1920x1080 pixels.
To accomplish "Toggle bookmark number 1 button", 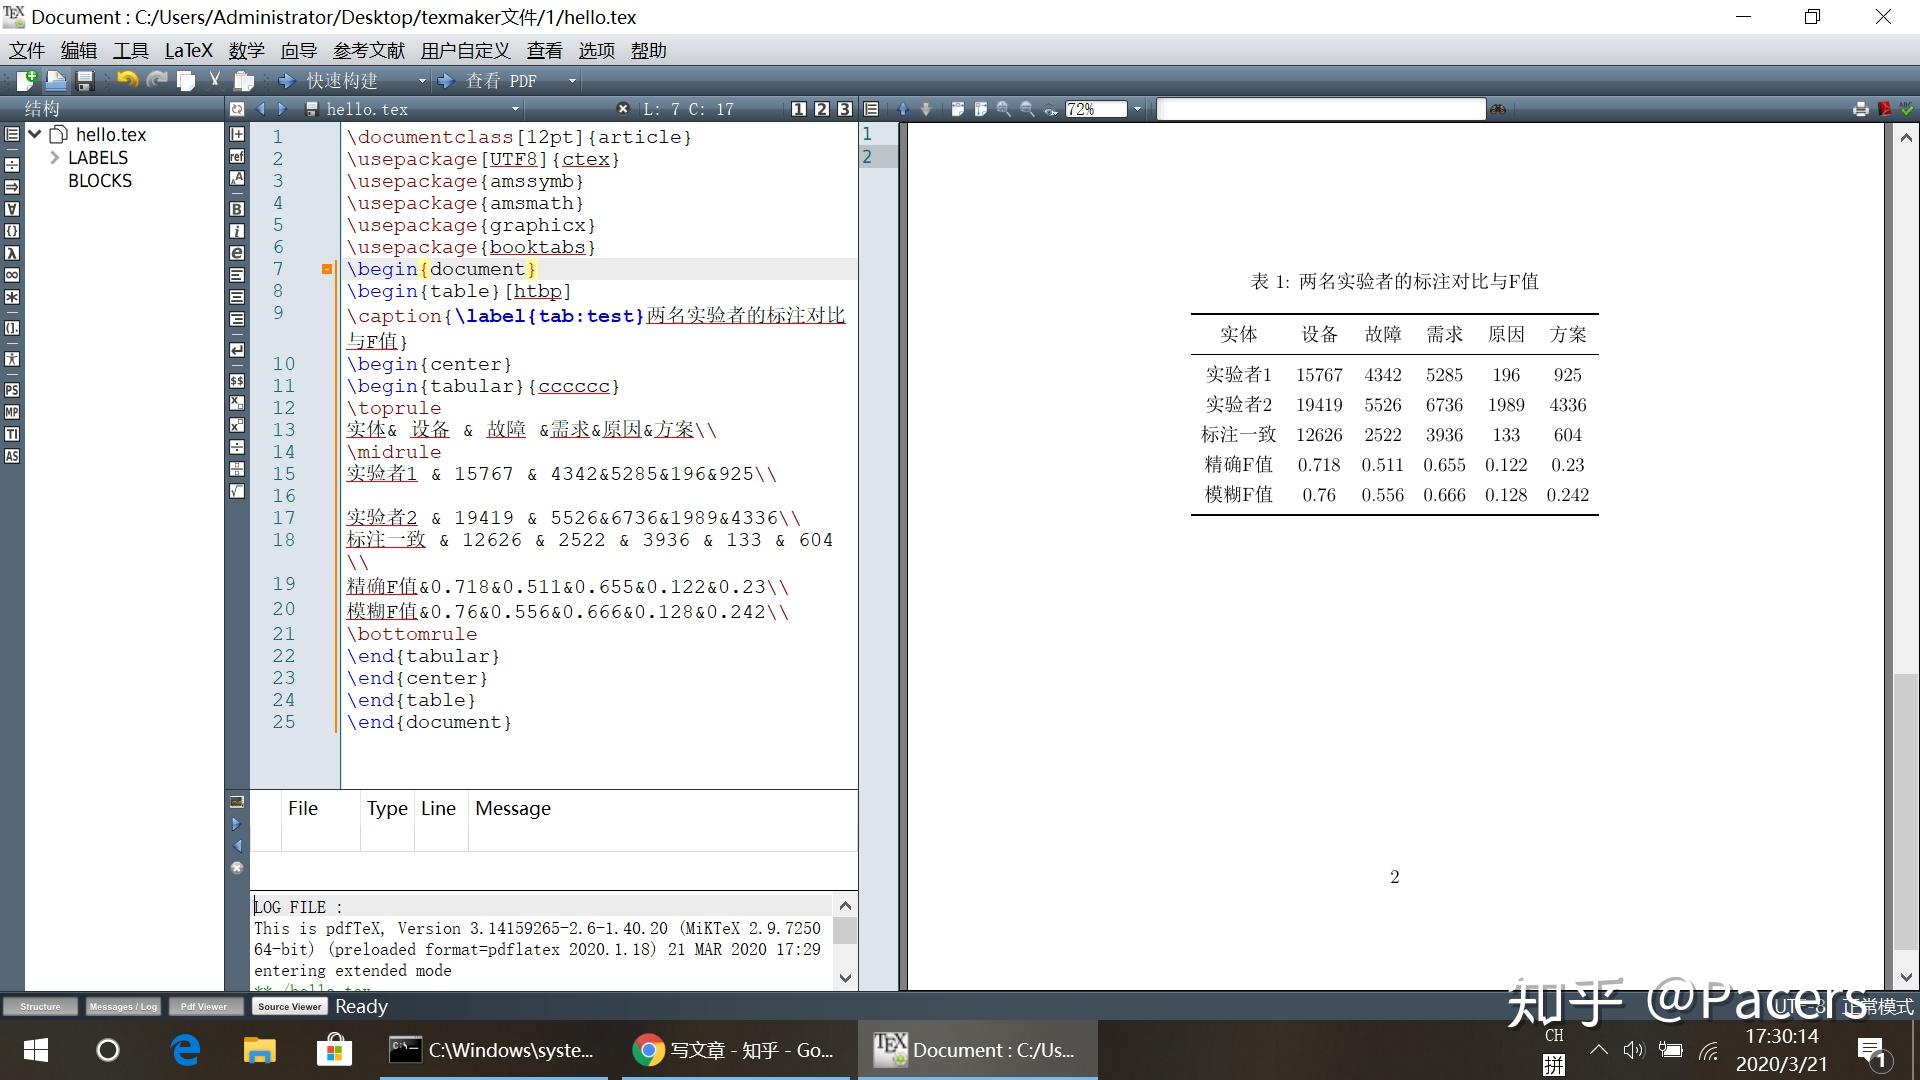I will tap(798, 109).
